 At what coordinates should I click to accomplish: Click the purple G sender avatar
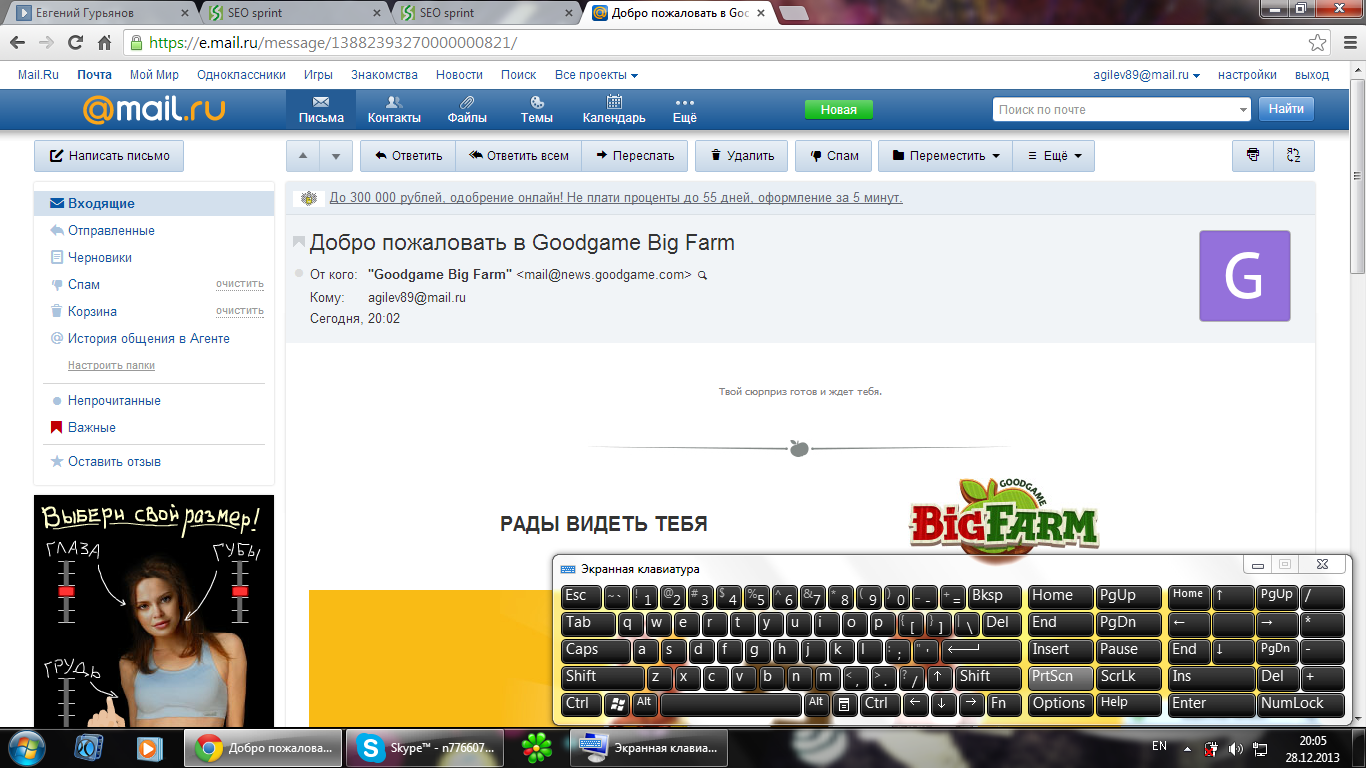pyautogui.click(x=1245, y=276)
